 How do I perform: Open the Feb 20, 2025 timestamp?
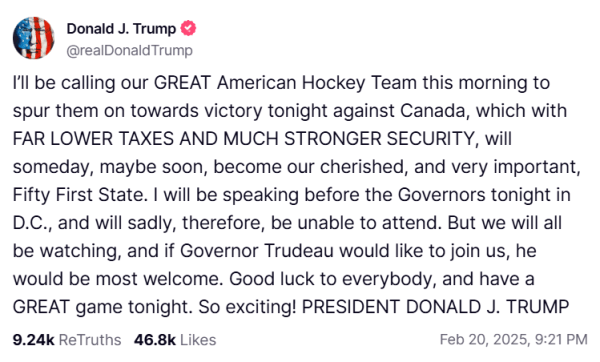tap(514, 339)
